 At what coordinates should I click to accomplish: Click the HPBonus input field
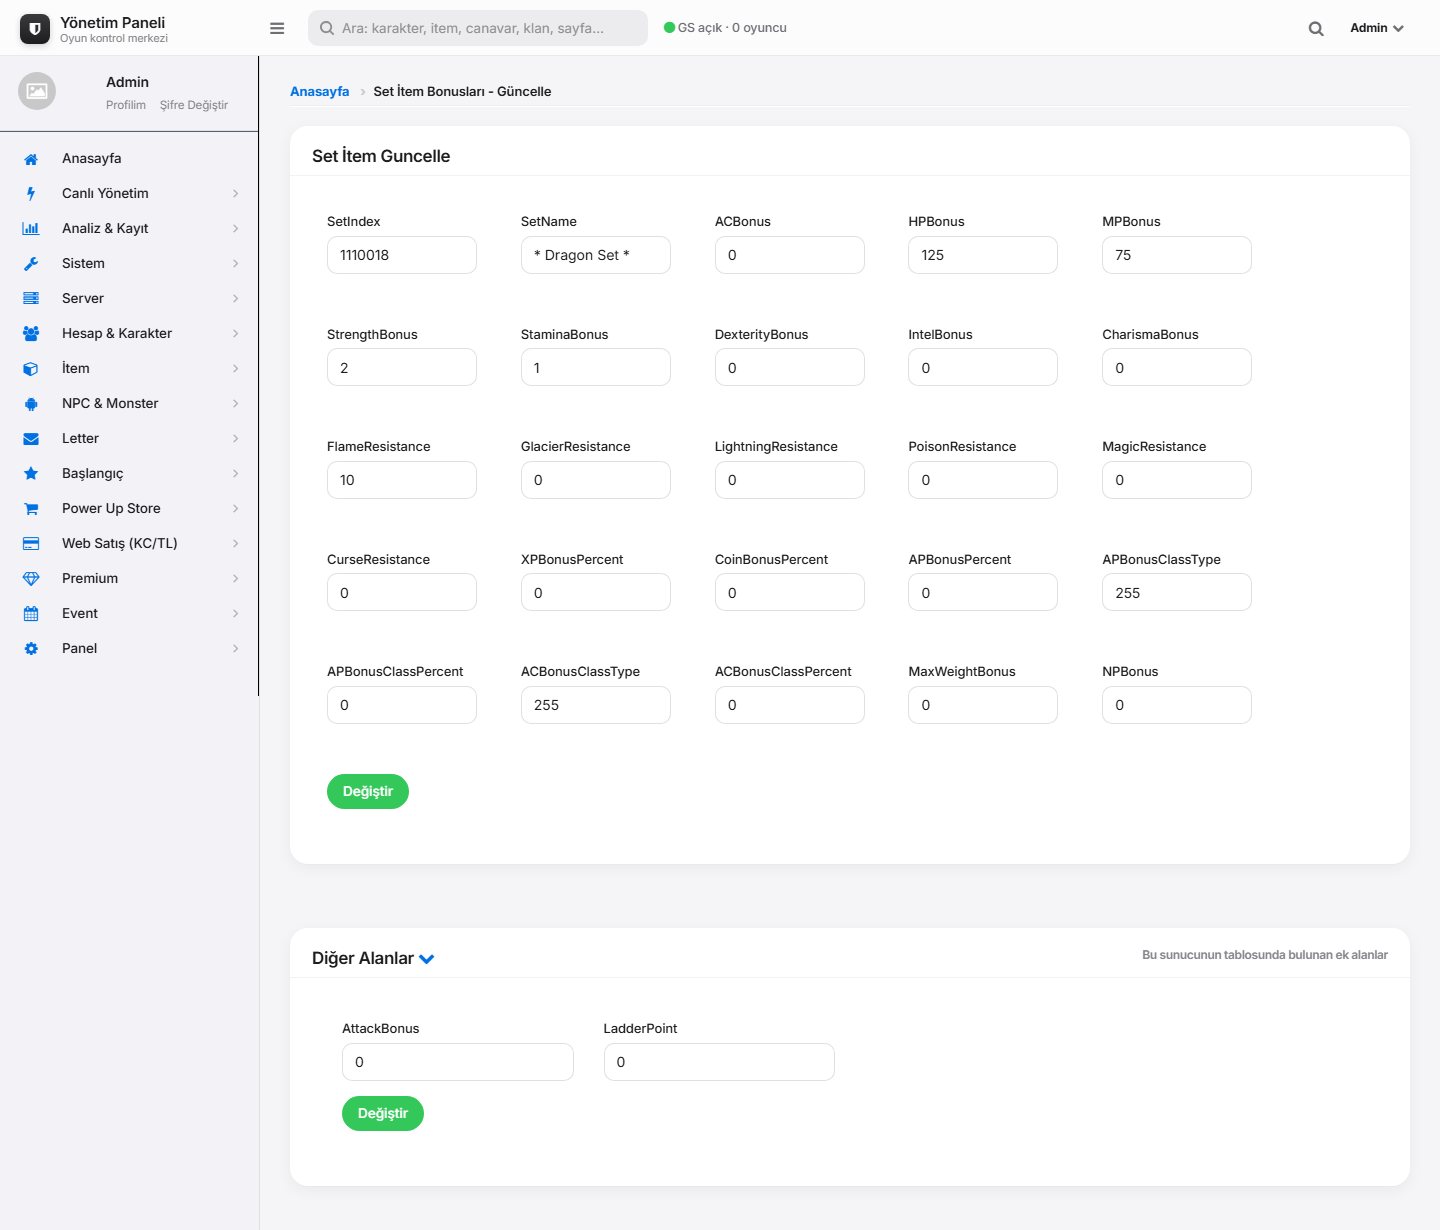[983, 255]
